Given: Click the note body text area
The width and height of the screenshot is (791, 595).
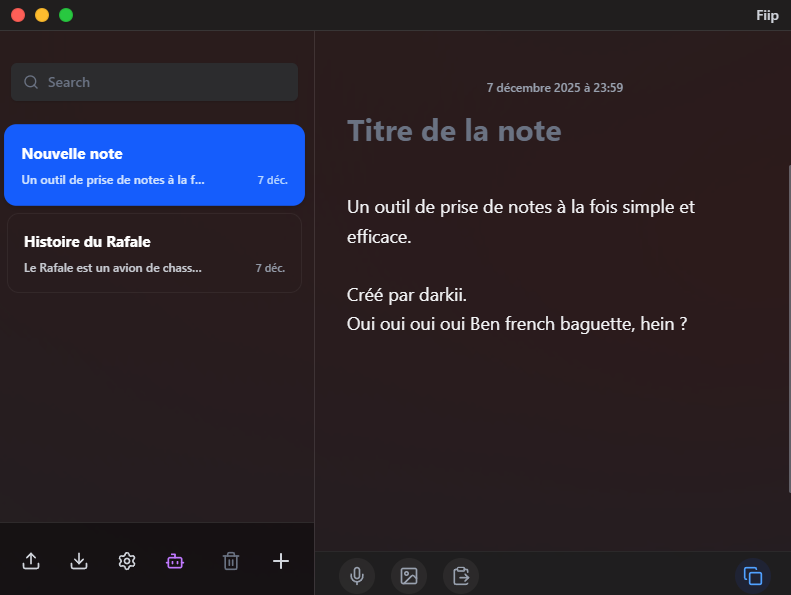Looking at the screenshot, I should 520,266.
